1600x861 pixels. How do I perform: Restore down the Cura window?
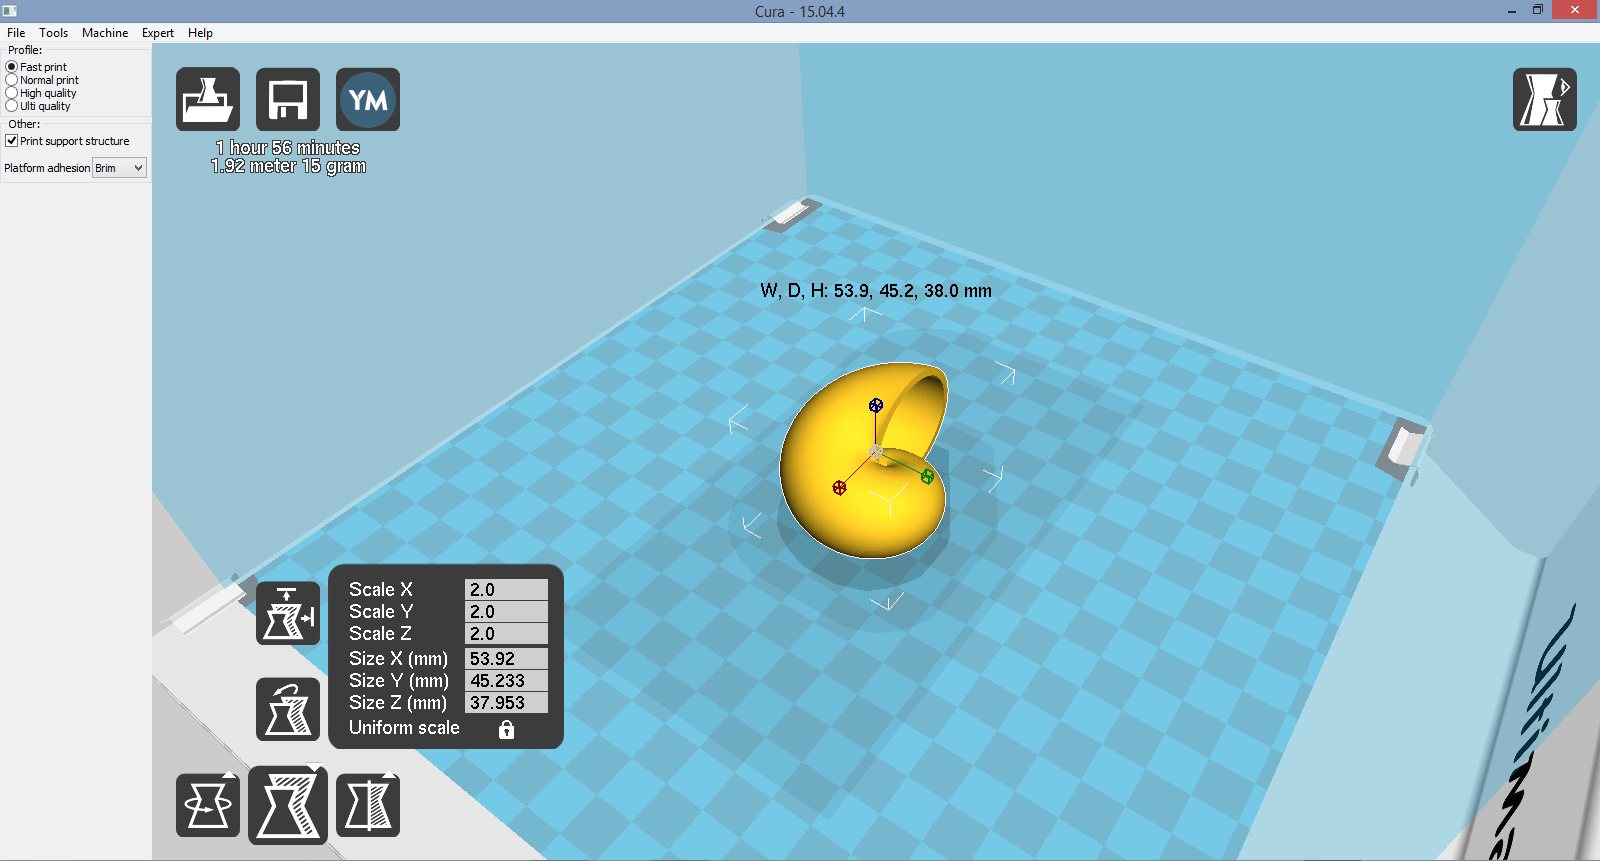pos(1538,10)
